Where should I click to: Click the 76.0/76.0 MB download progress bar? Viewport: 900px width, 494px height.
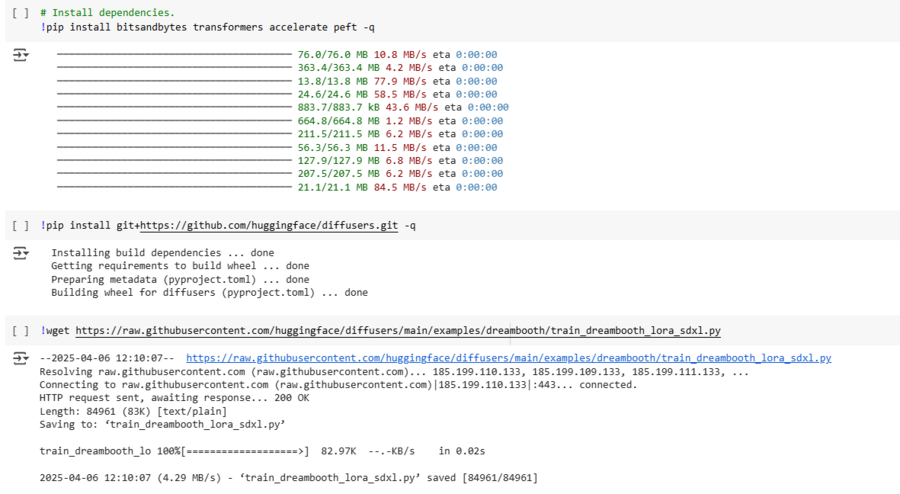click(174, 55)
